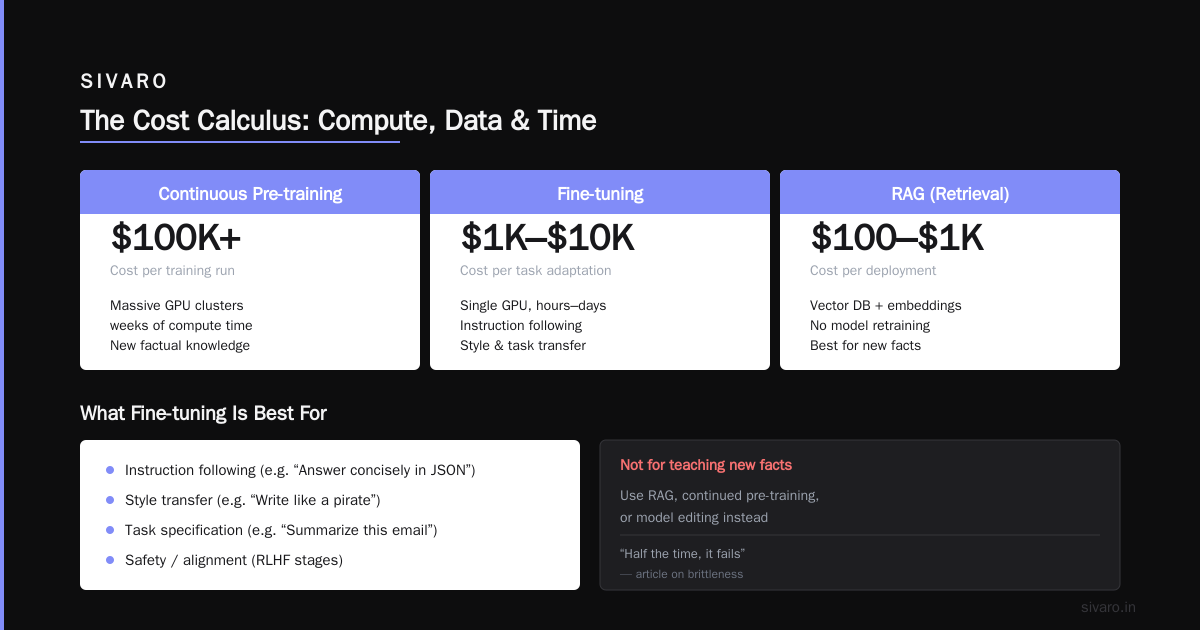Click the article on brittleness attribution

681,574
